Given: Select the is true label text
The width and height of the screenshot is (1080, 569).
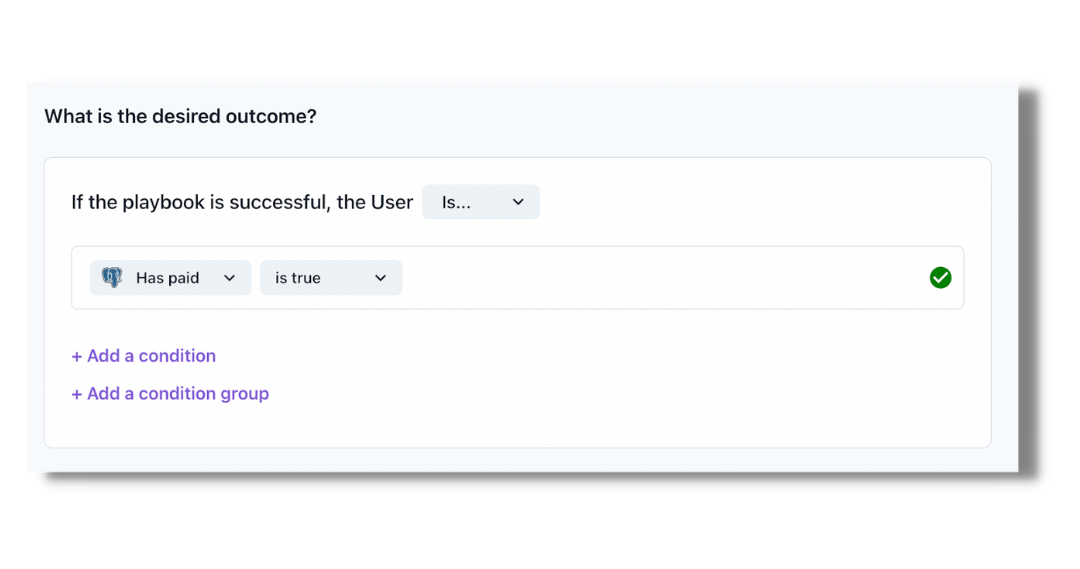Looking at the screenshot, I should 298,278.
